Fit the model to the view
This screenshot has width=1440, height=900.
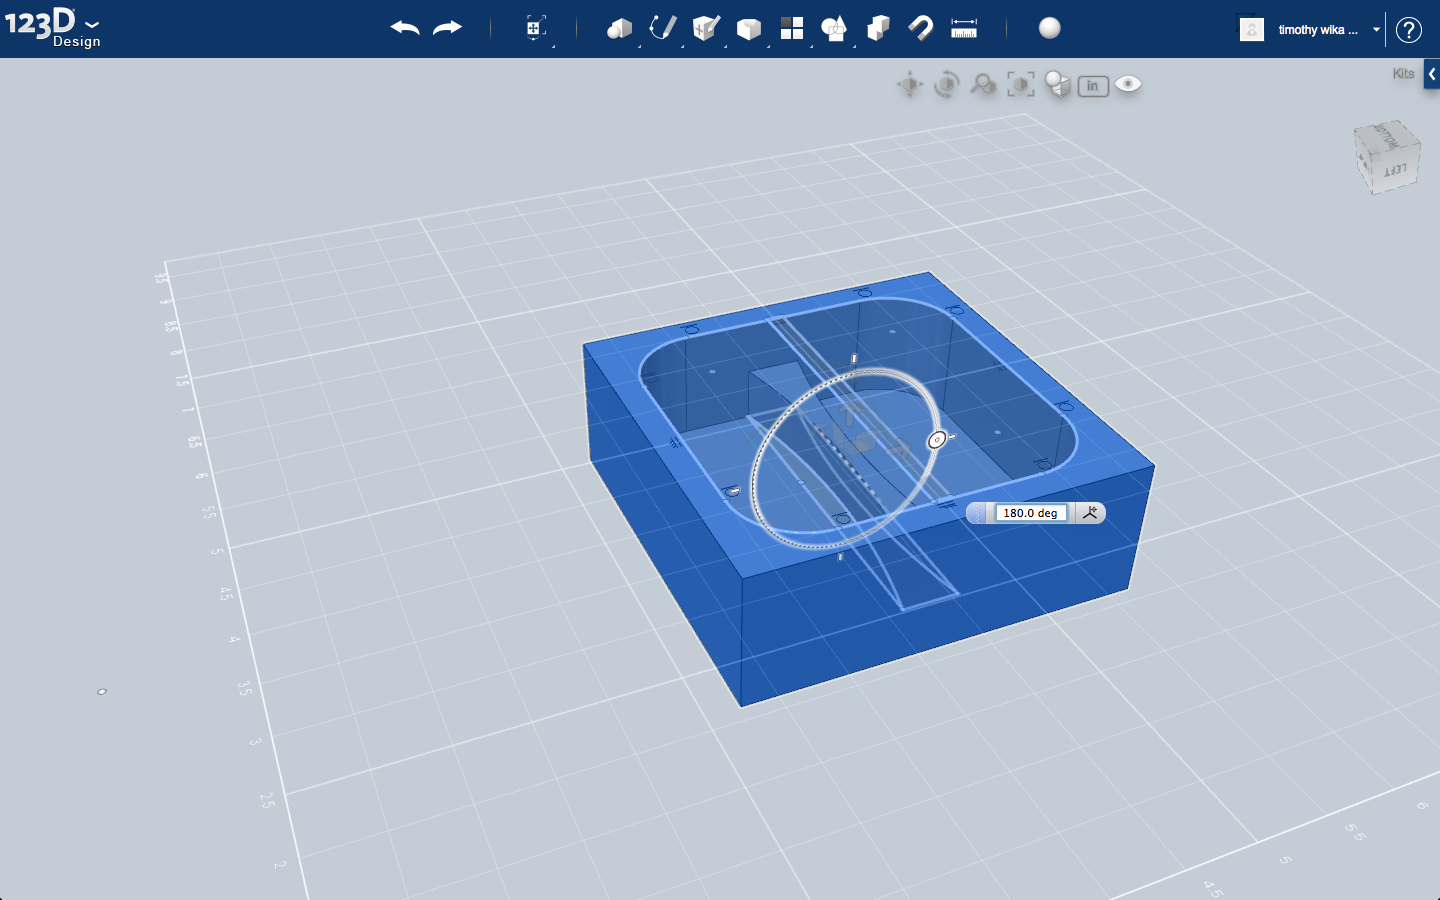pos(1020,85)
